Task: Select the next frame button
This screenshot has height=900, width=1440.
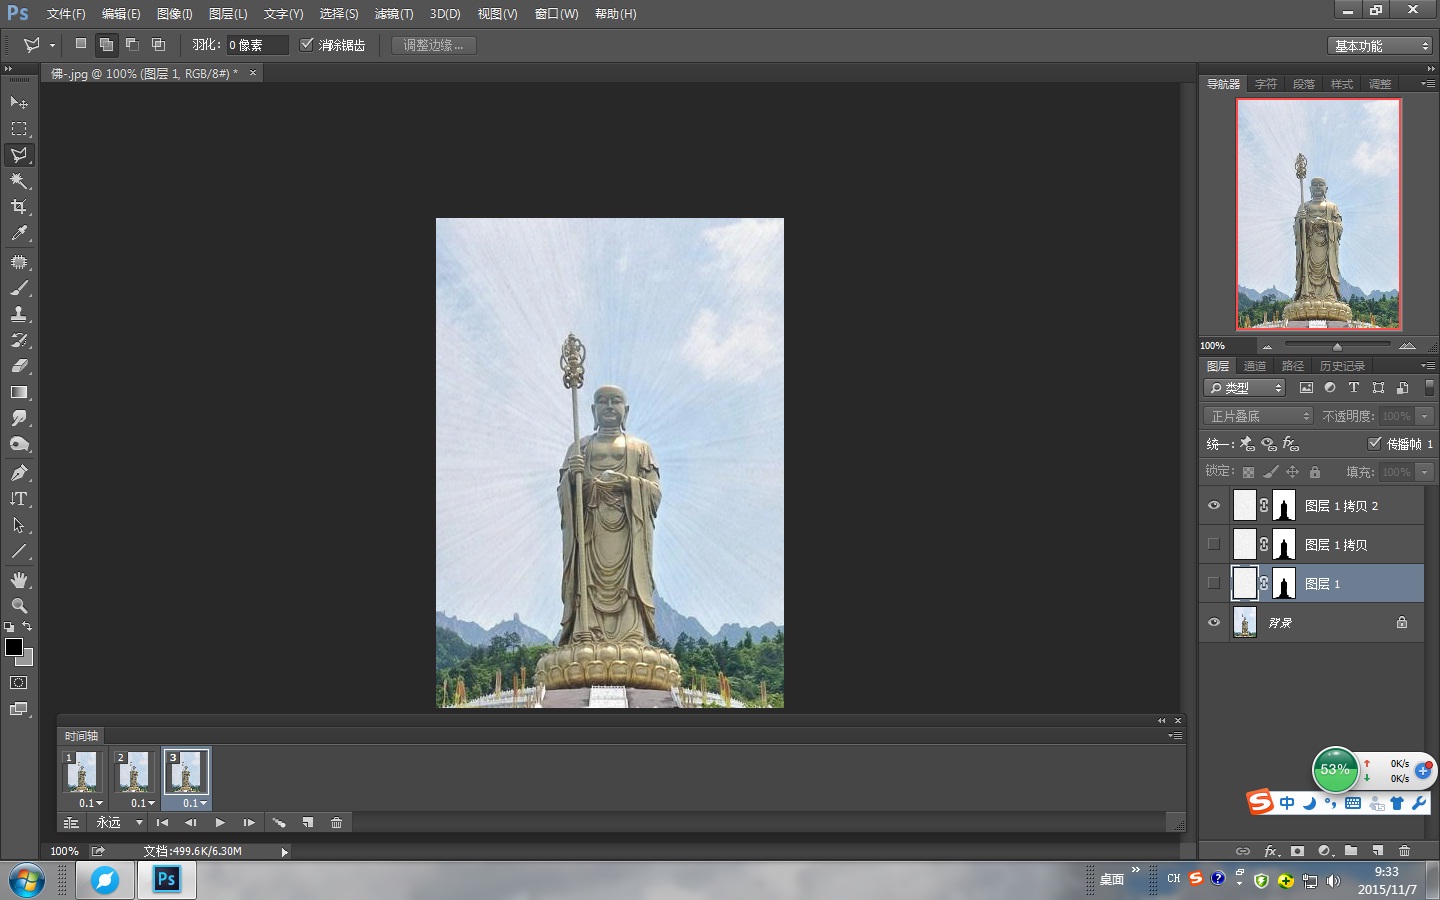Action: (x=249, y=823)
